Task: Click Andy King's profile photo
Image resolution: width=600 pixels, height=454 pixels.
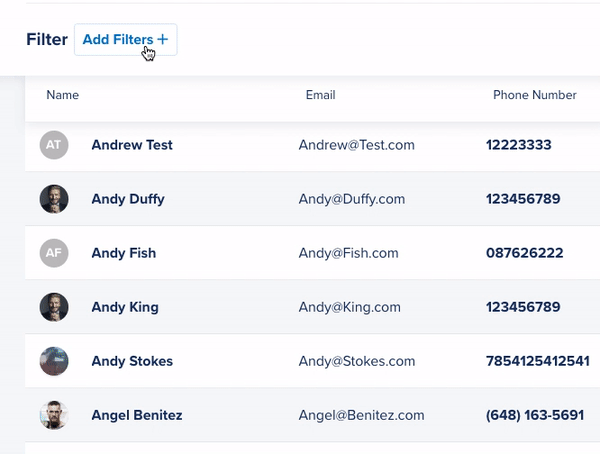Action: pos(54,307)
